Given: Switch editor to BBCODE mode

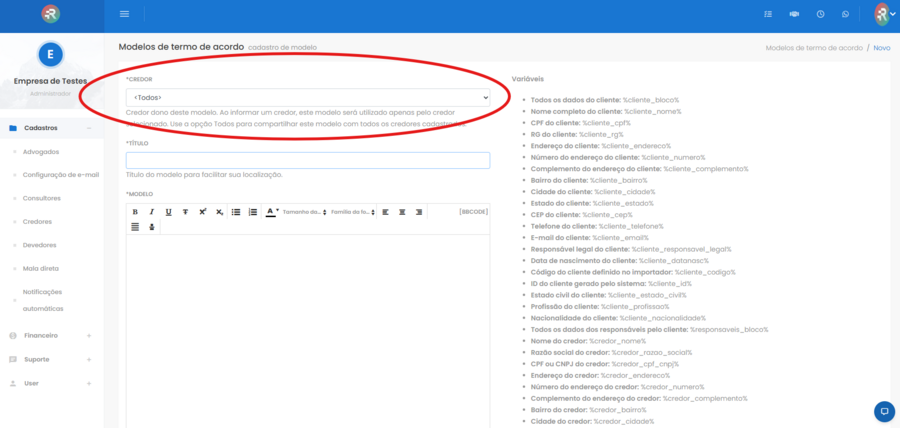Looking at the screenshot, I should click(x=474, y=212).
